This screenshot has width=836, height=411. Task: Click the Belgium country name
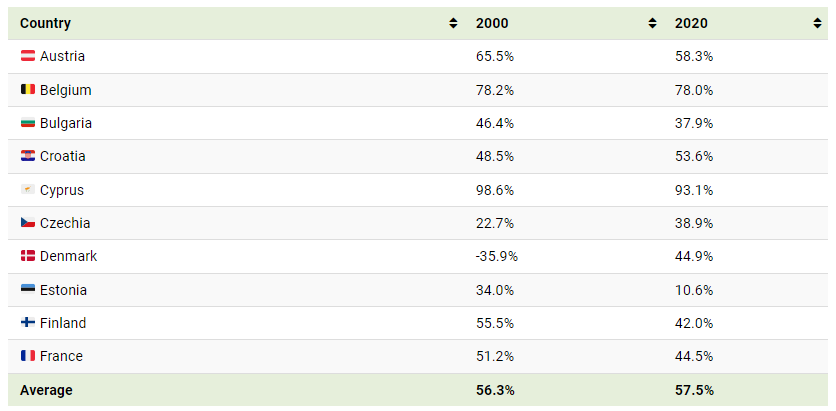point(65,90)
